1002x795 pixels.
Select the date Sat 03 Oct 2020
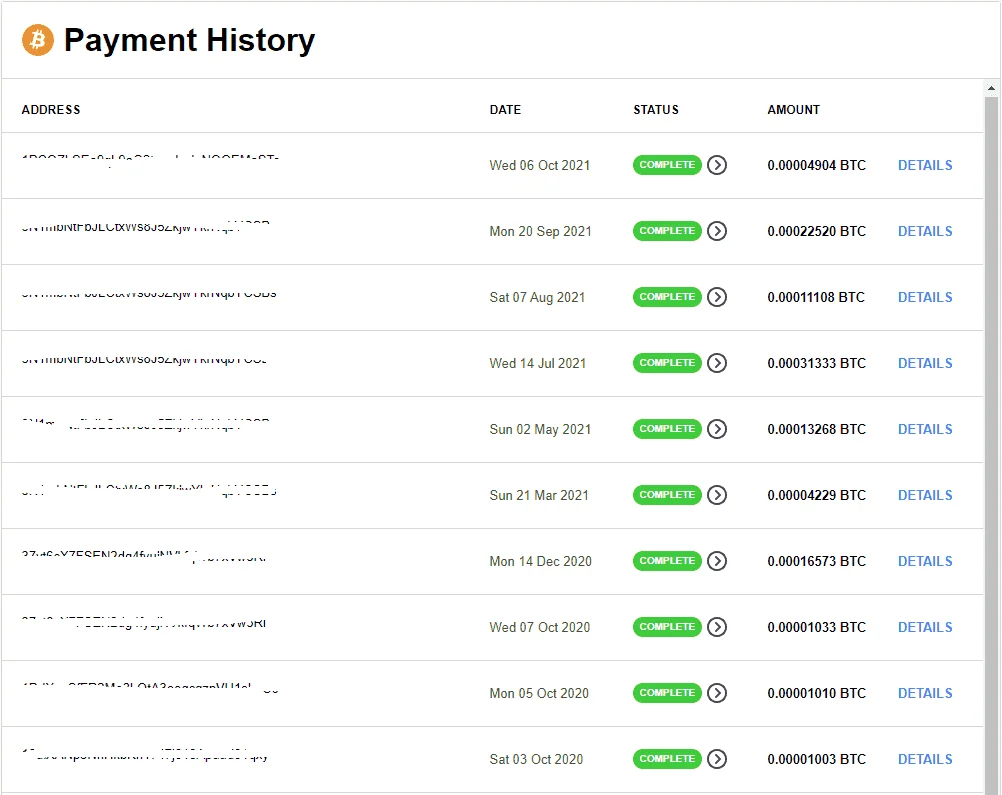(536, 759)
